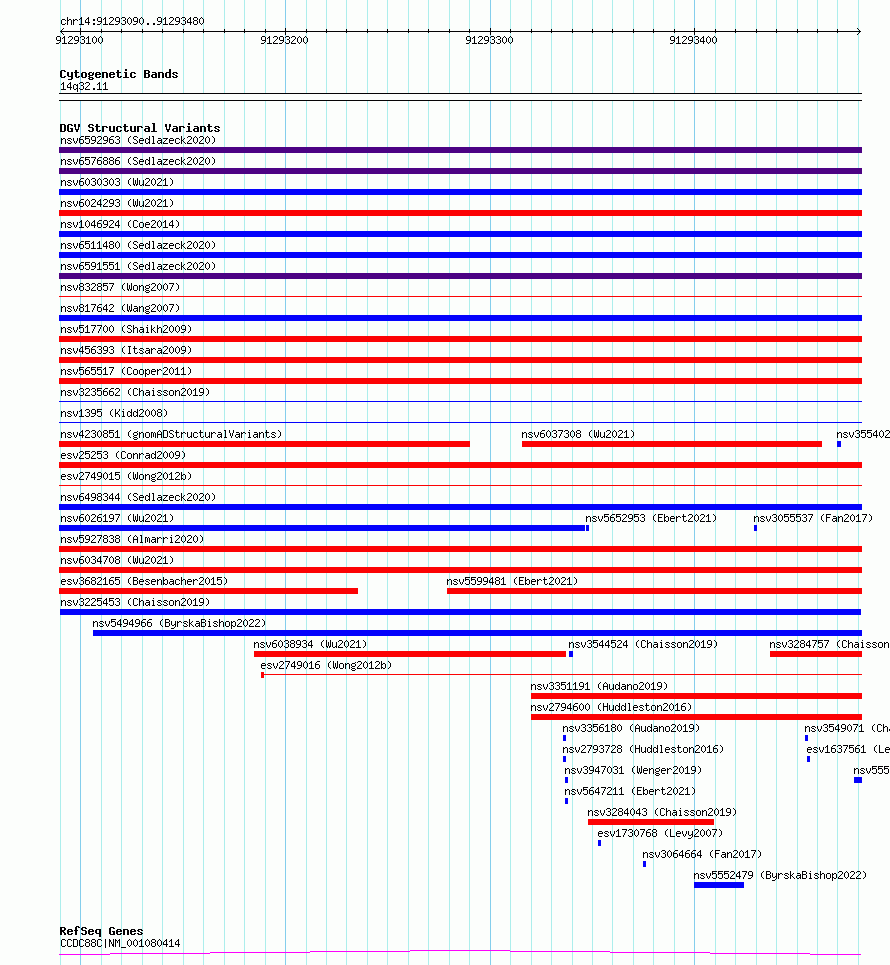
Task: Click the nsv6034708 (Wu2021) label
Action: [117, 560]
